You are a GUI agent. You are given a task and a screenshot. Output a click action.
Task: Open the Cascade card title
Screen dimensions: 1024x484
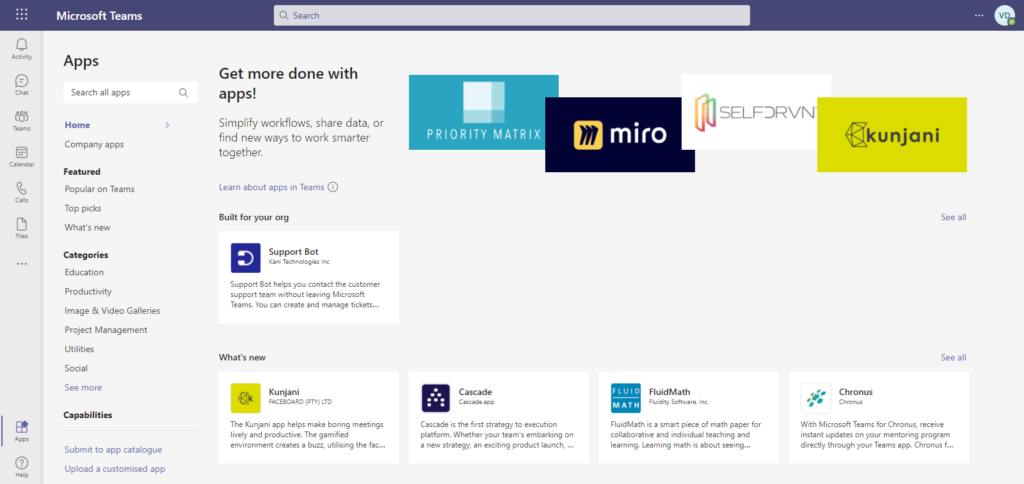click(475, 392)
